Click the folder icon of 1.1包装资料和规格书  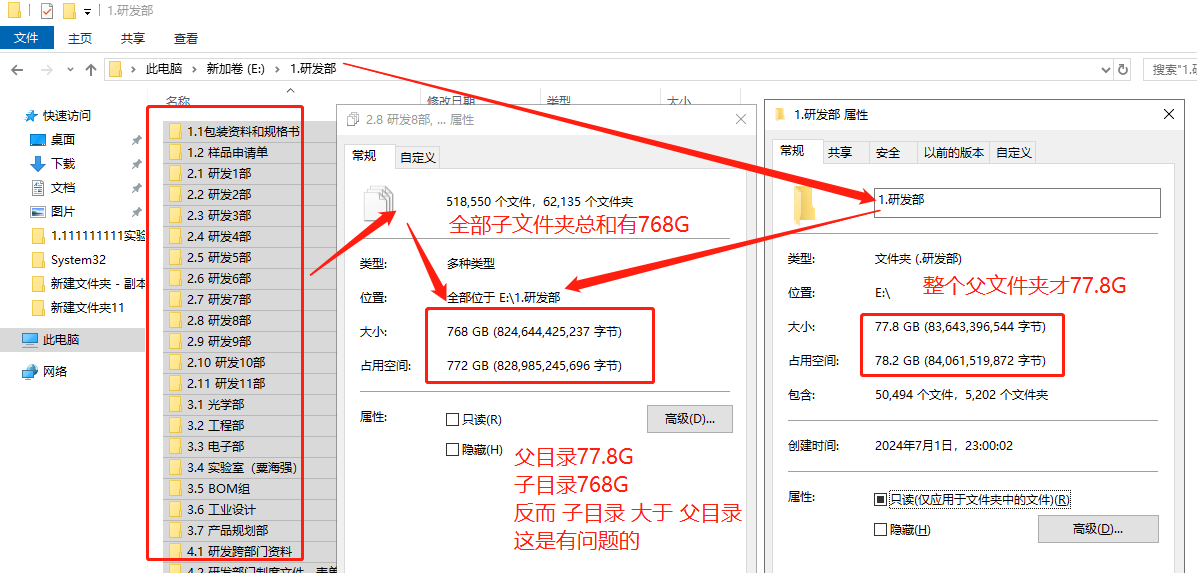[175, 131]
